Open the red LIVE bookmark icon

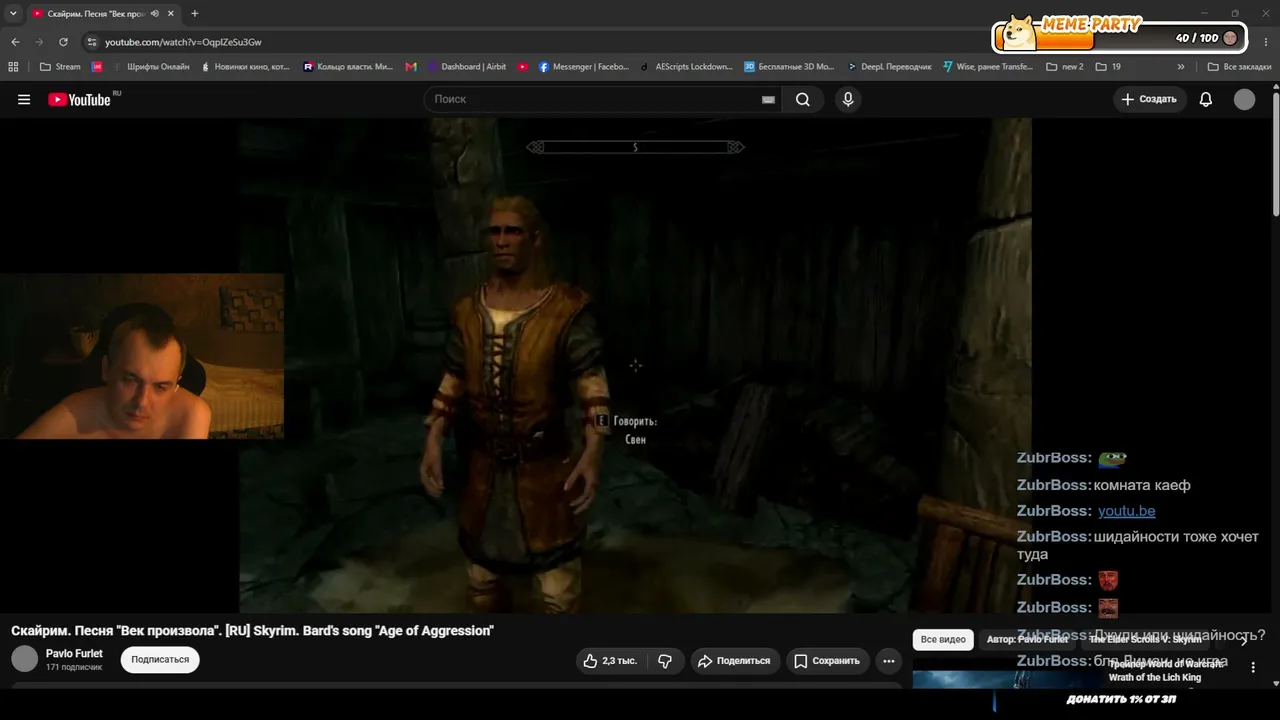(x=97, y=67)
